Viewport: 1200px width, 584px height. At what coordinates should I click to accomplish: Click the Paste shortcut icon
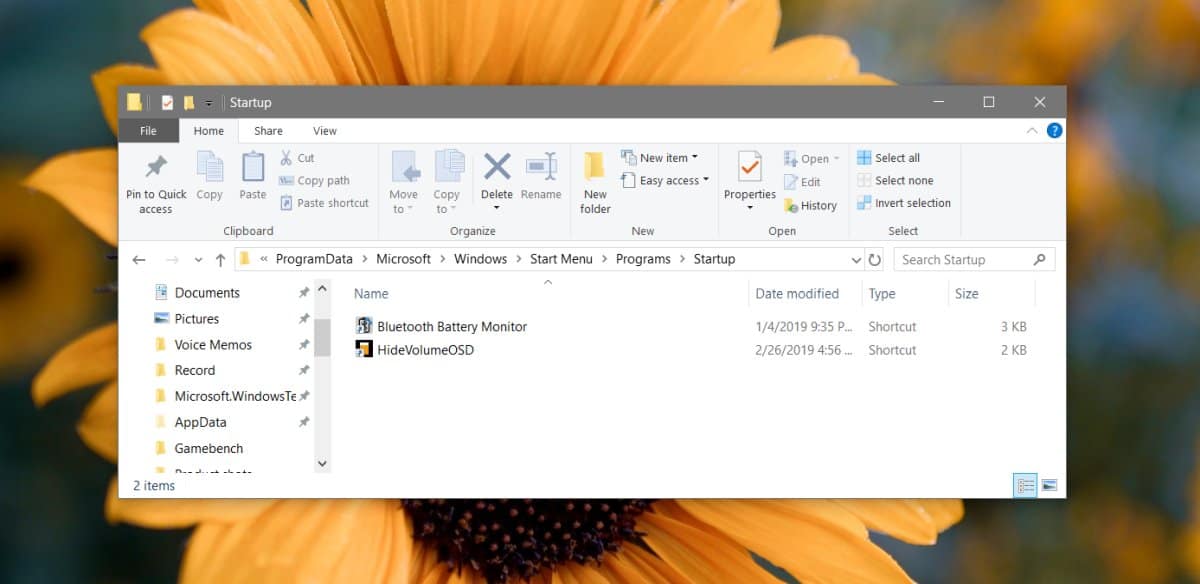pos(286,203)
